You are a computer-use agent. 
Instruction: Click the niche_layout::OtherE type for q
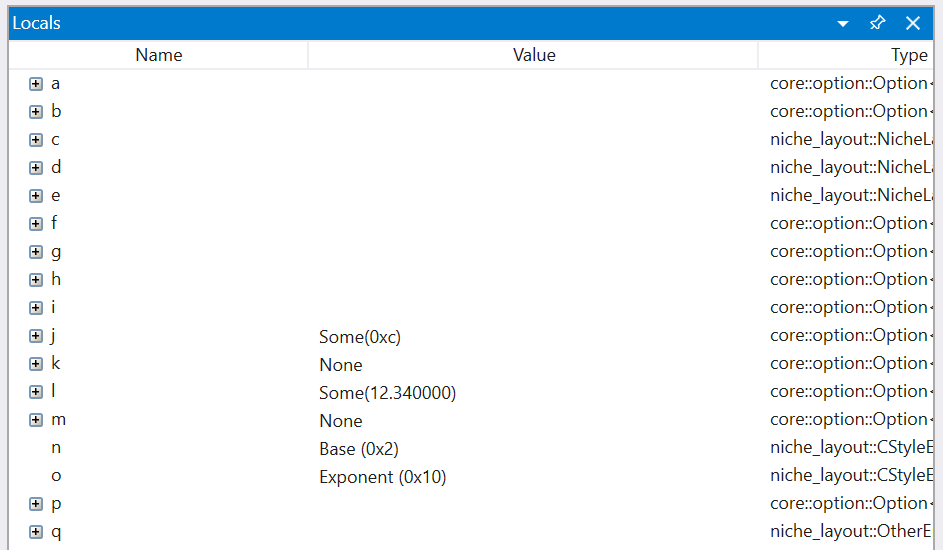click(x=852, y=531)
